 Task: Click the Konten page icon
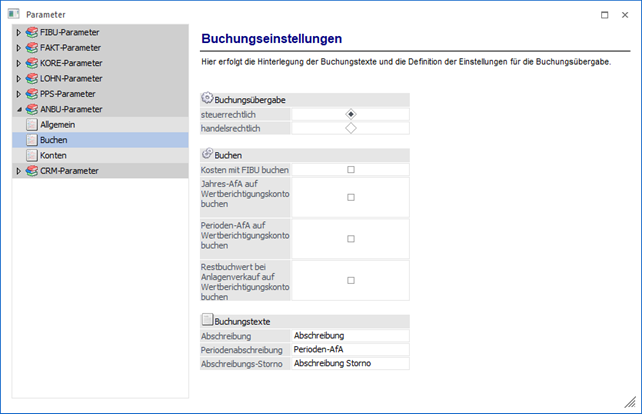click(x=31, y=156)
